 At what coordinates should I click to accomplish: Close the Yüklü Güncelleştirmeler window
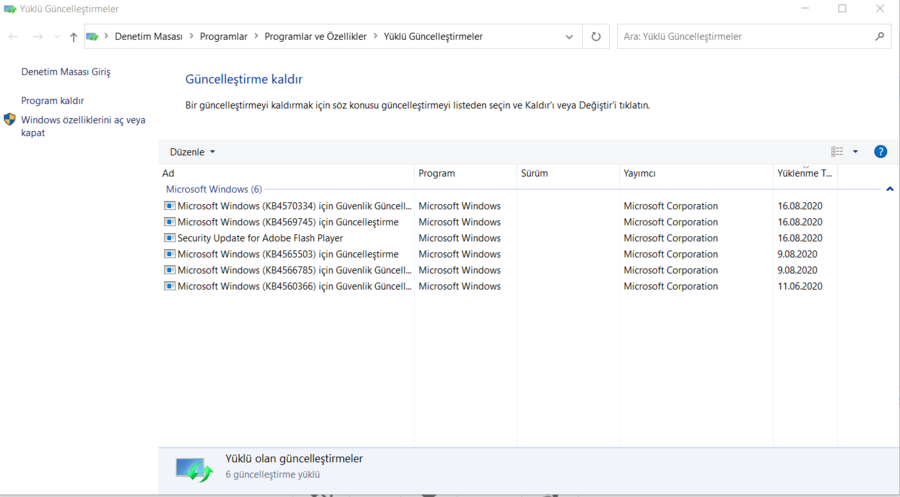point(879,9)
